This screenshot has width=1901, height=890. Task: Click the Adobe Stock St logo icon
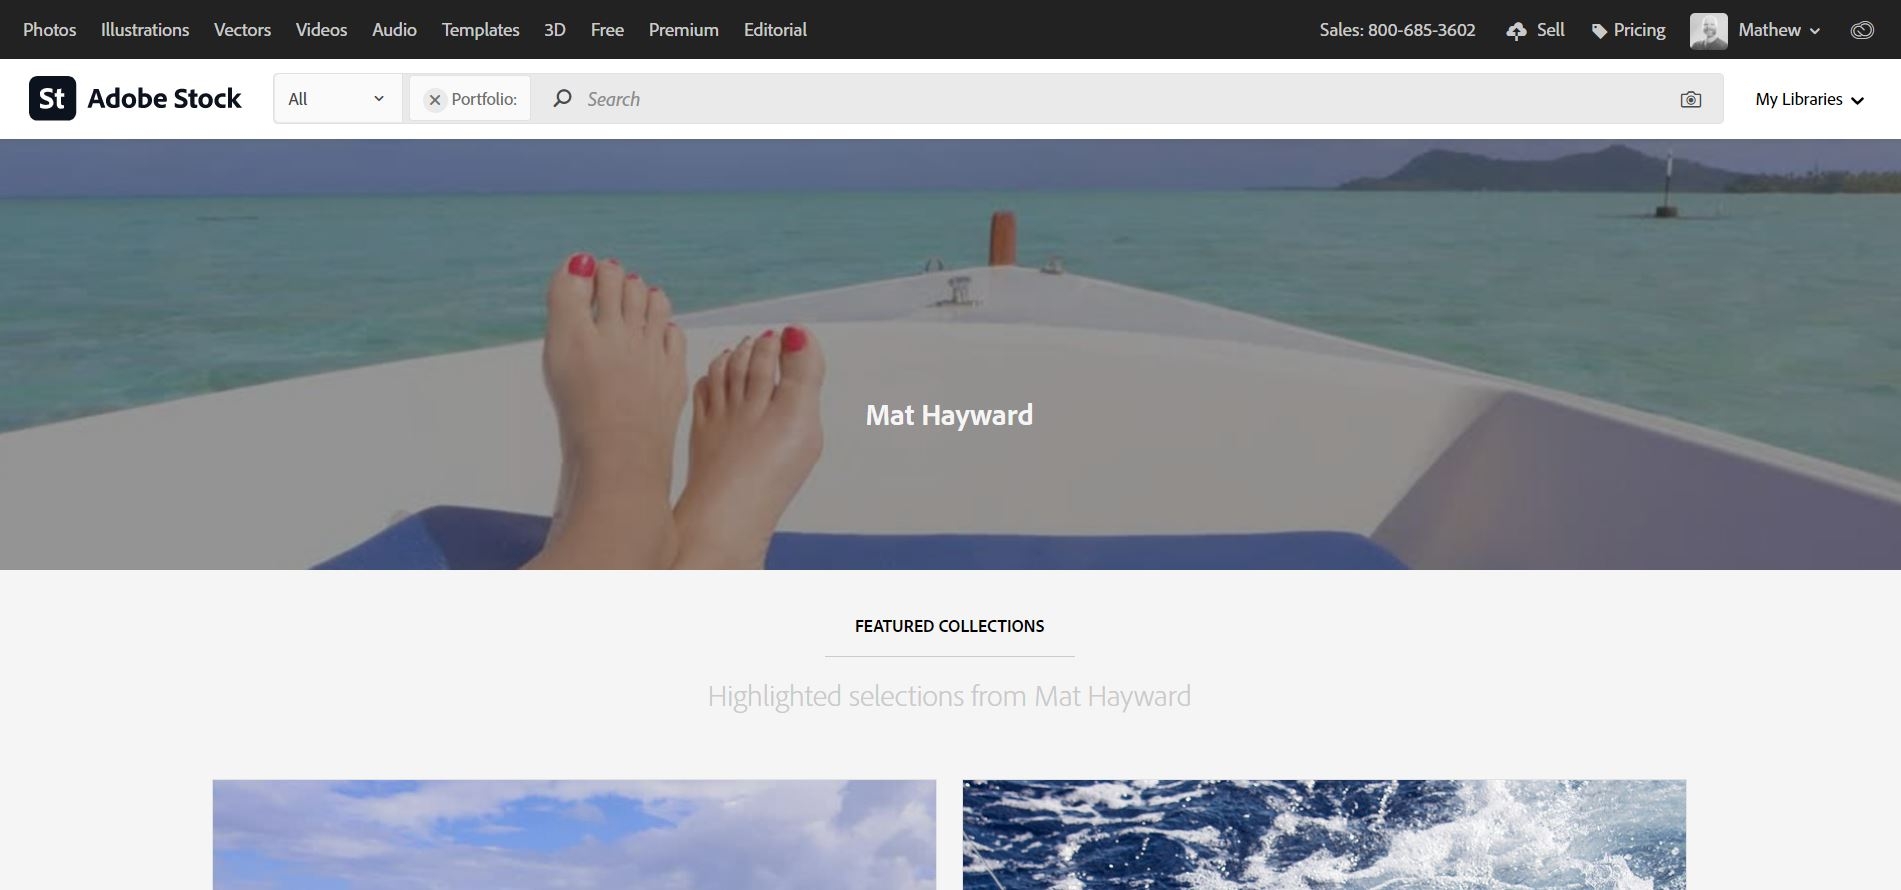coord(52,98)
